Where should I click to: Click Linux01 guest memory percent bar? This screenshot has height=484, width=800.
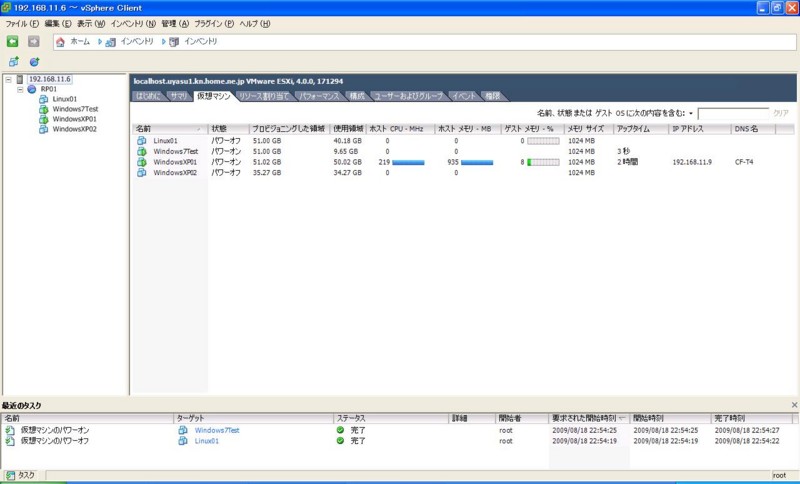[x=543, y=141]
